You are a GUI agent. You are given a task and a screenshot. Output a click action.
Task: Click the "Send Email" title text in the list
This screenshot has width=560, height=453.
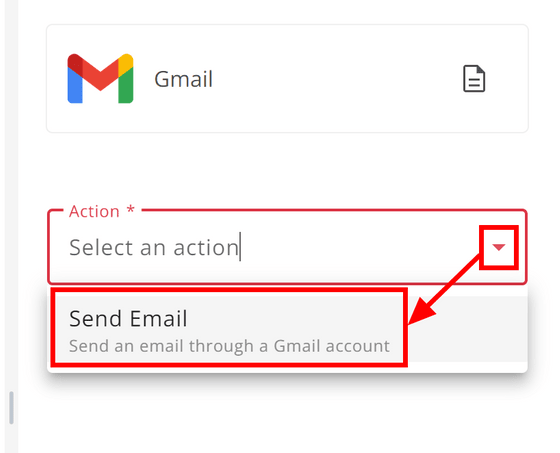click(128, 319)
